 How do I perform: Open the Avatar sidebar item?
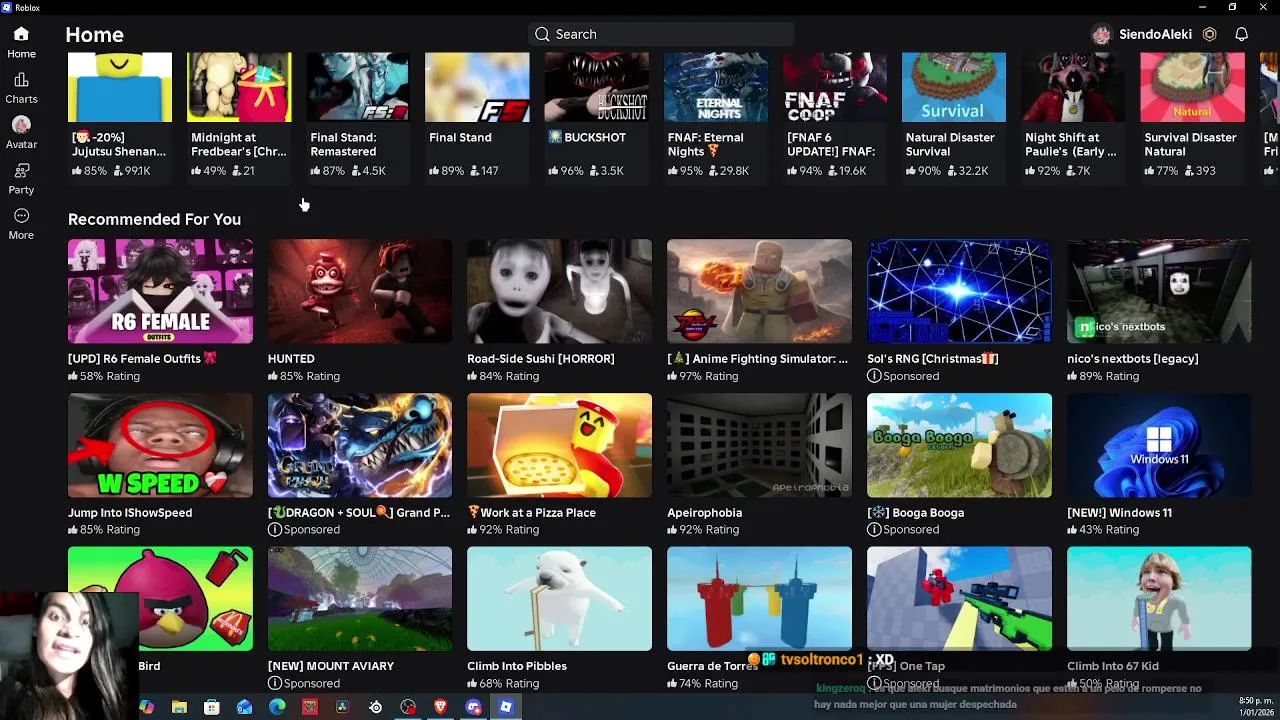pyautogui.click(x=21, y=133)
